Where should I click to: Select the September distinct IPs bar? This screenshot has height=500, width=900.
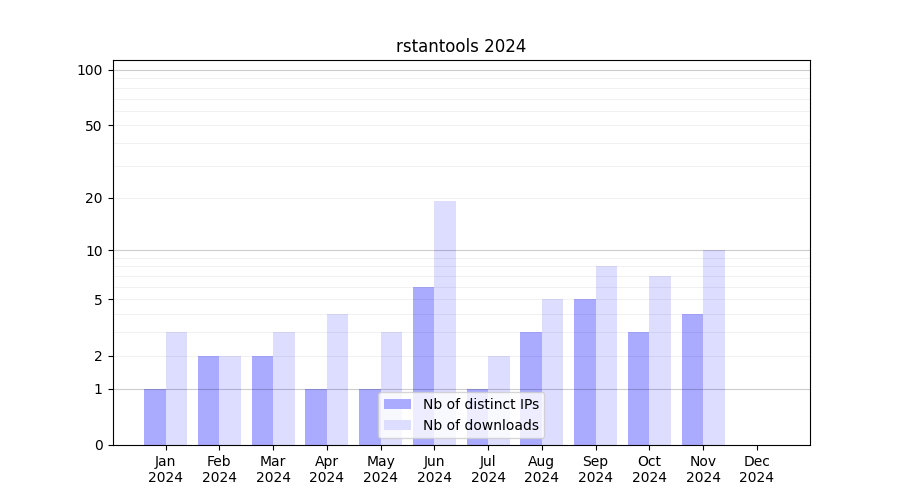585,371
